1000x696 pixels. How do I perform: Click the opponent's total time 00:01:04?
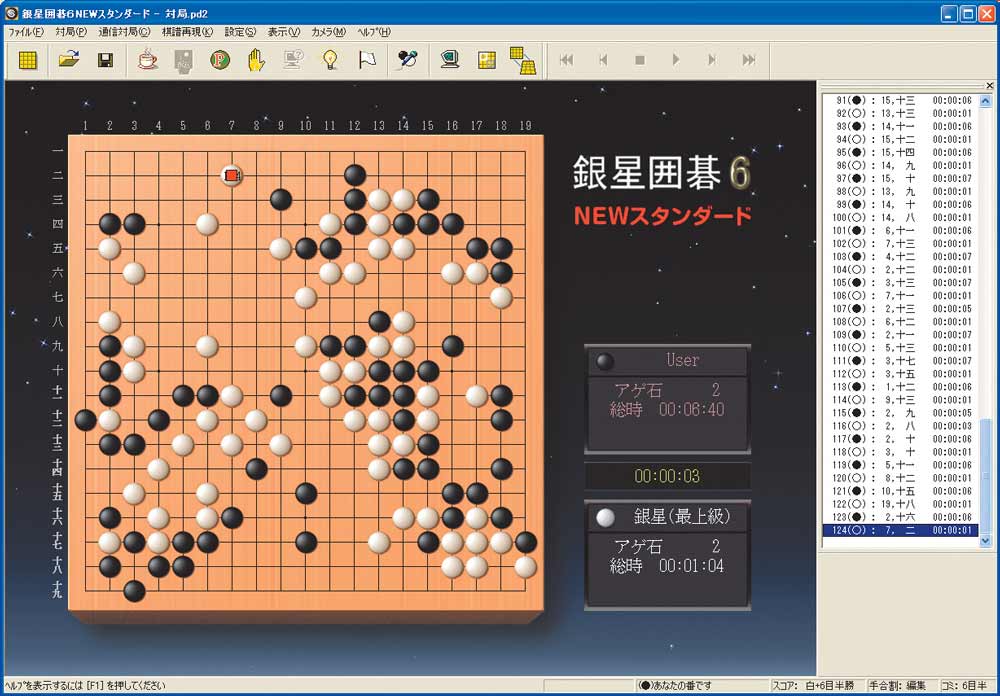tap(691, 566)
